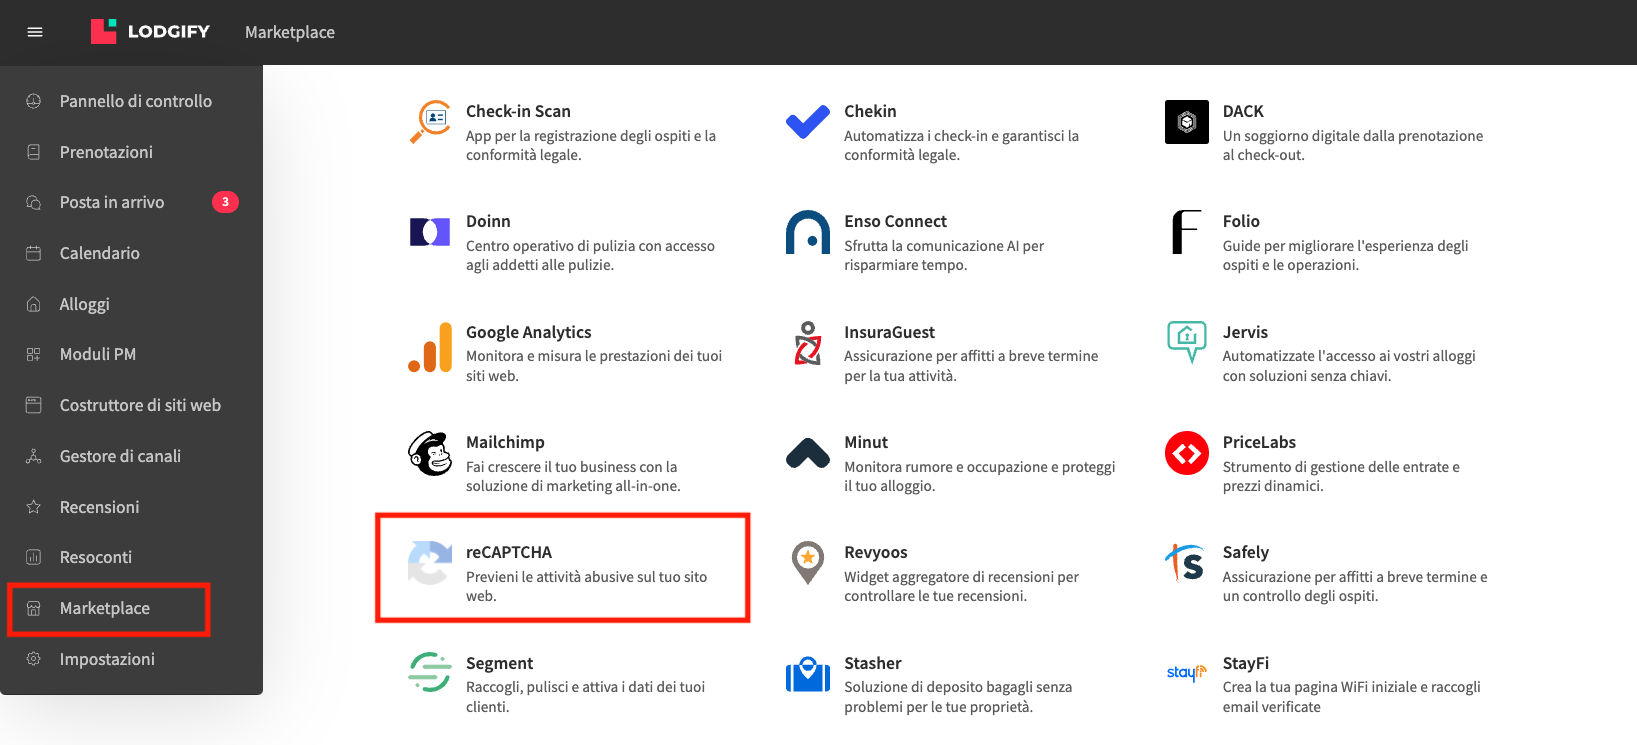Click text 'Previeni le attività abusive sul tuo sito web.'

click(587, 586)
